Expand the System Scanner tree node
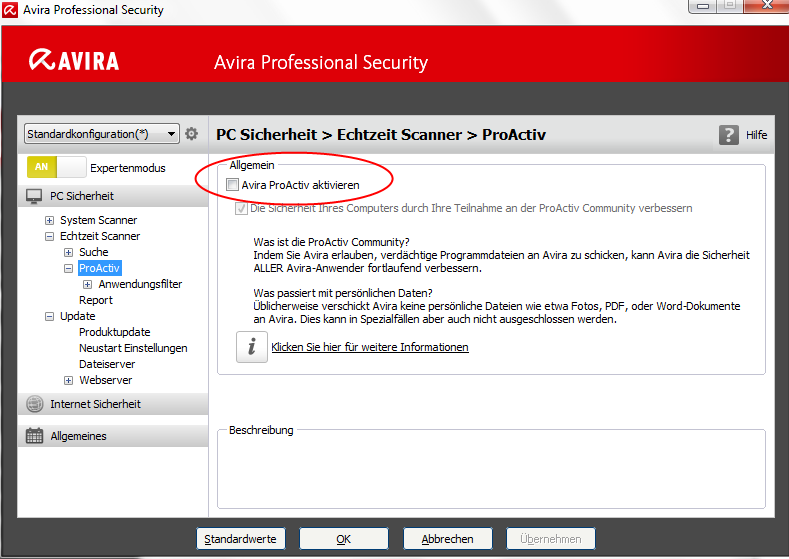Viewport: 789px width, 559px height. (x=50, y=220)
